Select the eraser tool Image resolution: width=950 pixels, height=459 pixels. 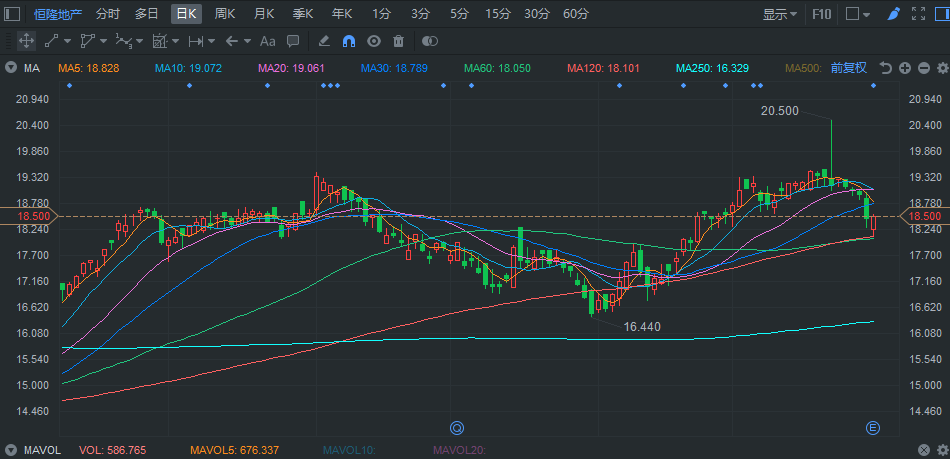[324, 41]
